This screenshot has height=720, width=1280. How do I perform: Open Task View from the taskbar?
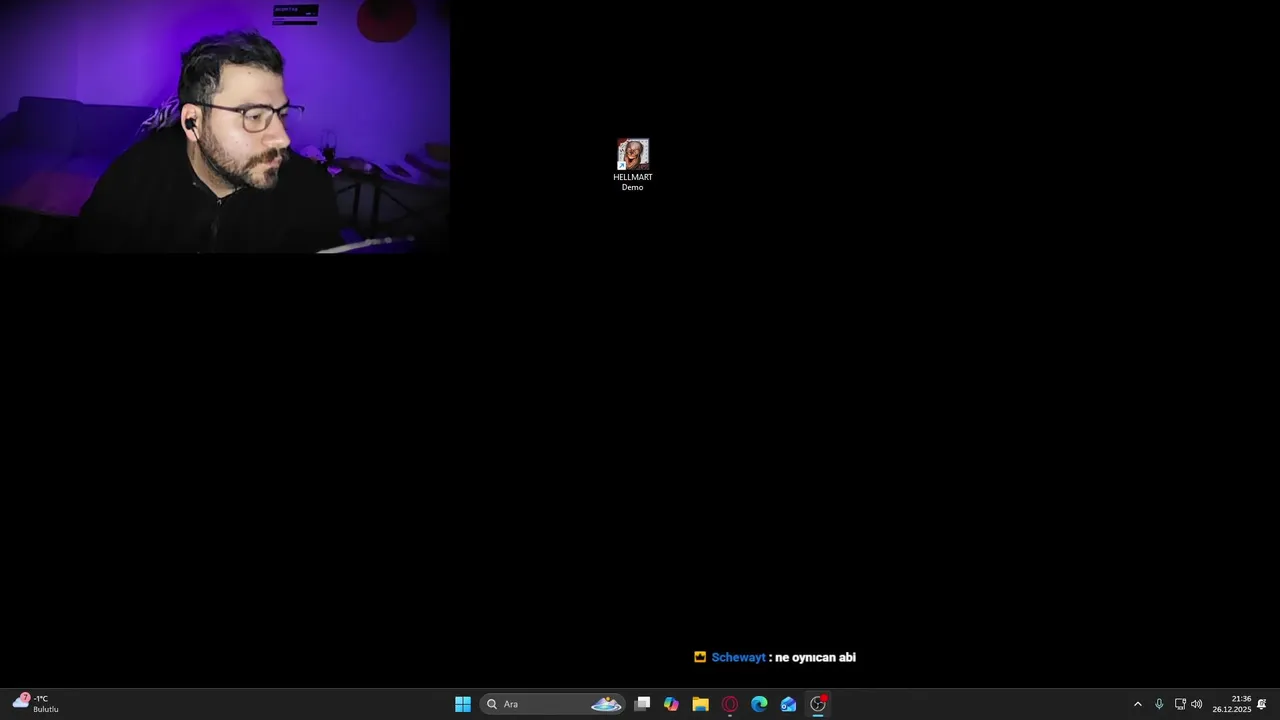point(643,704)
